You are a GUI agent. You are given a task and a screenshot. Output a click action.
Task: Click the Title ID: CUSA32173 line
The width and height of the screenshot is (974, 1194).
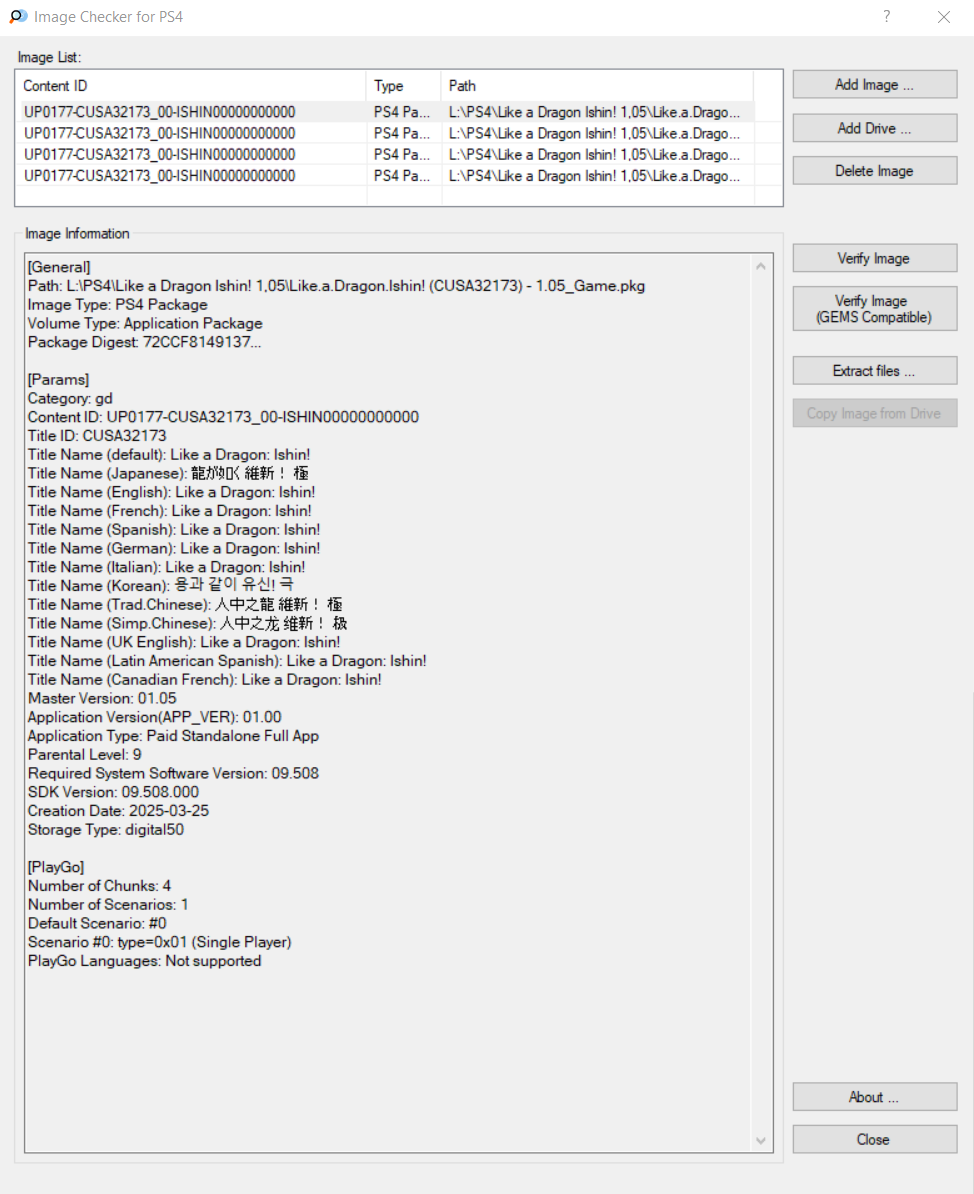97,436
